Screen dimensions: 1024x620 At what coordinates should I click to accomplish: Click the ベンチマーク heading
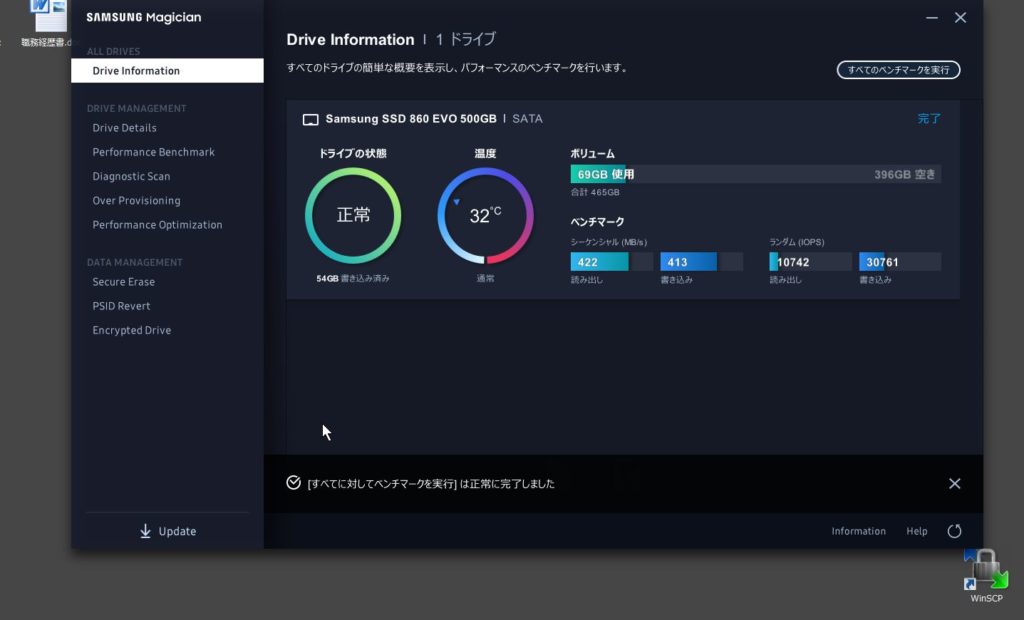pyautogui.click(x=597, y=222)
